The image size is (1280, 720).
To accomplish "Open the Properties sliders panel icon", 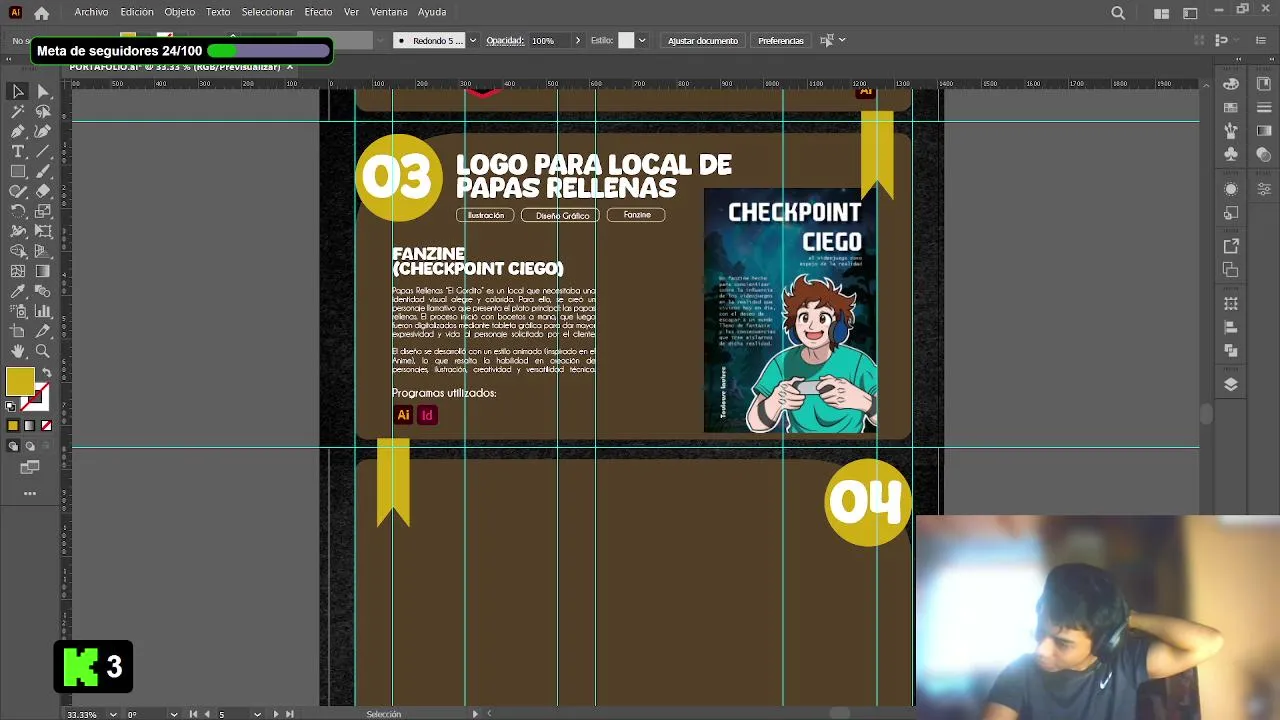I will click(x=1264, y=189).
